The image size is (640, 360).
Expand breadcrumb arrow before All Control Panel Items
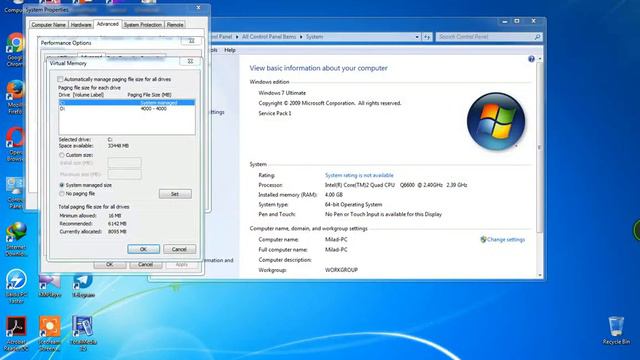pos(237,37)
